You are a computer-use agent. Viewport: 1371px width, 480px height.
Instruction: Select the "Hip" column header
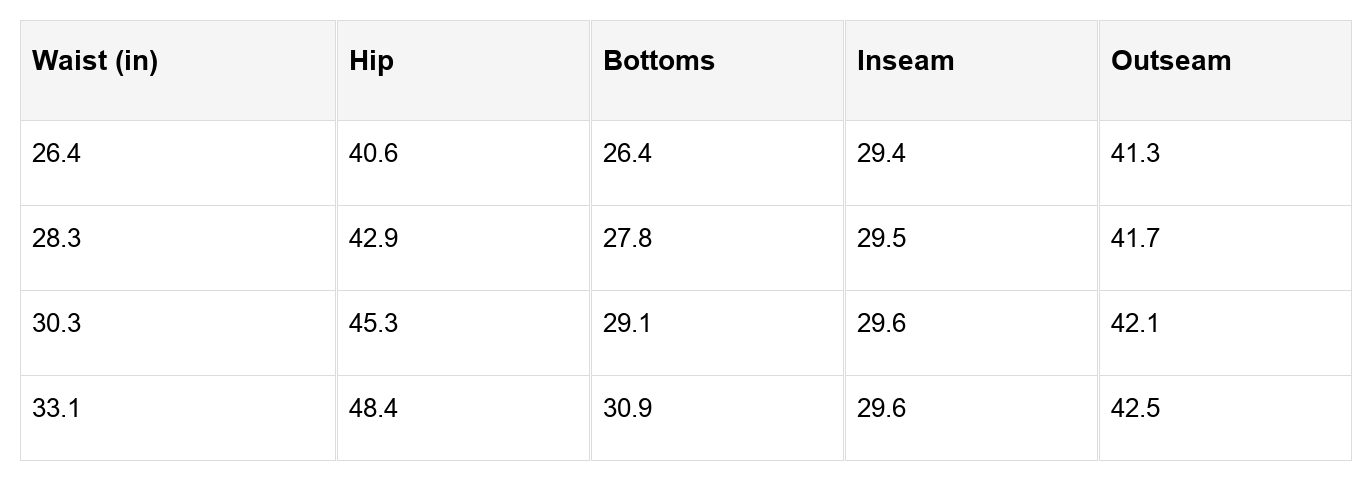pos(372,61)
